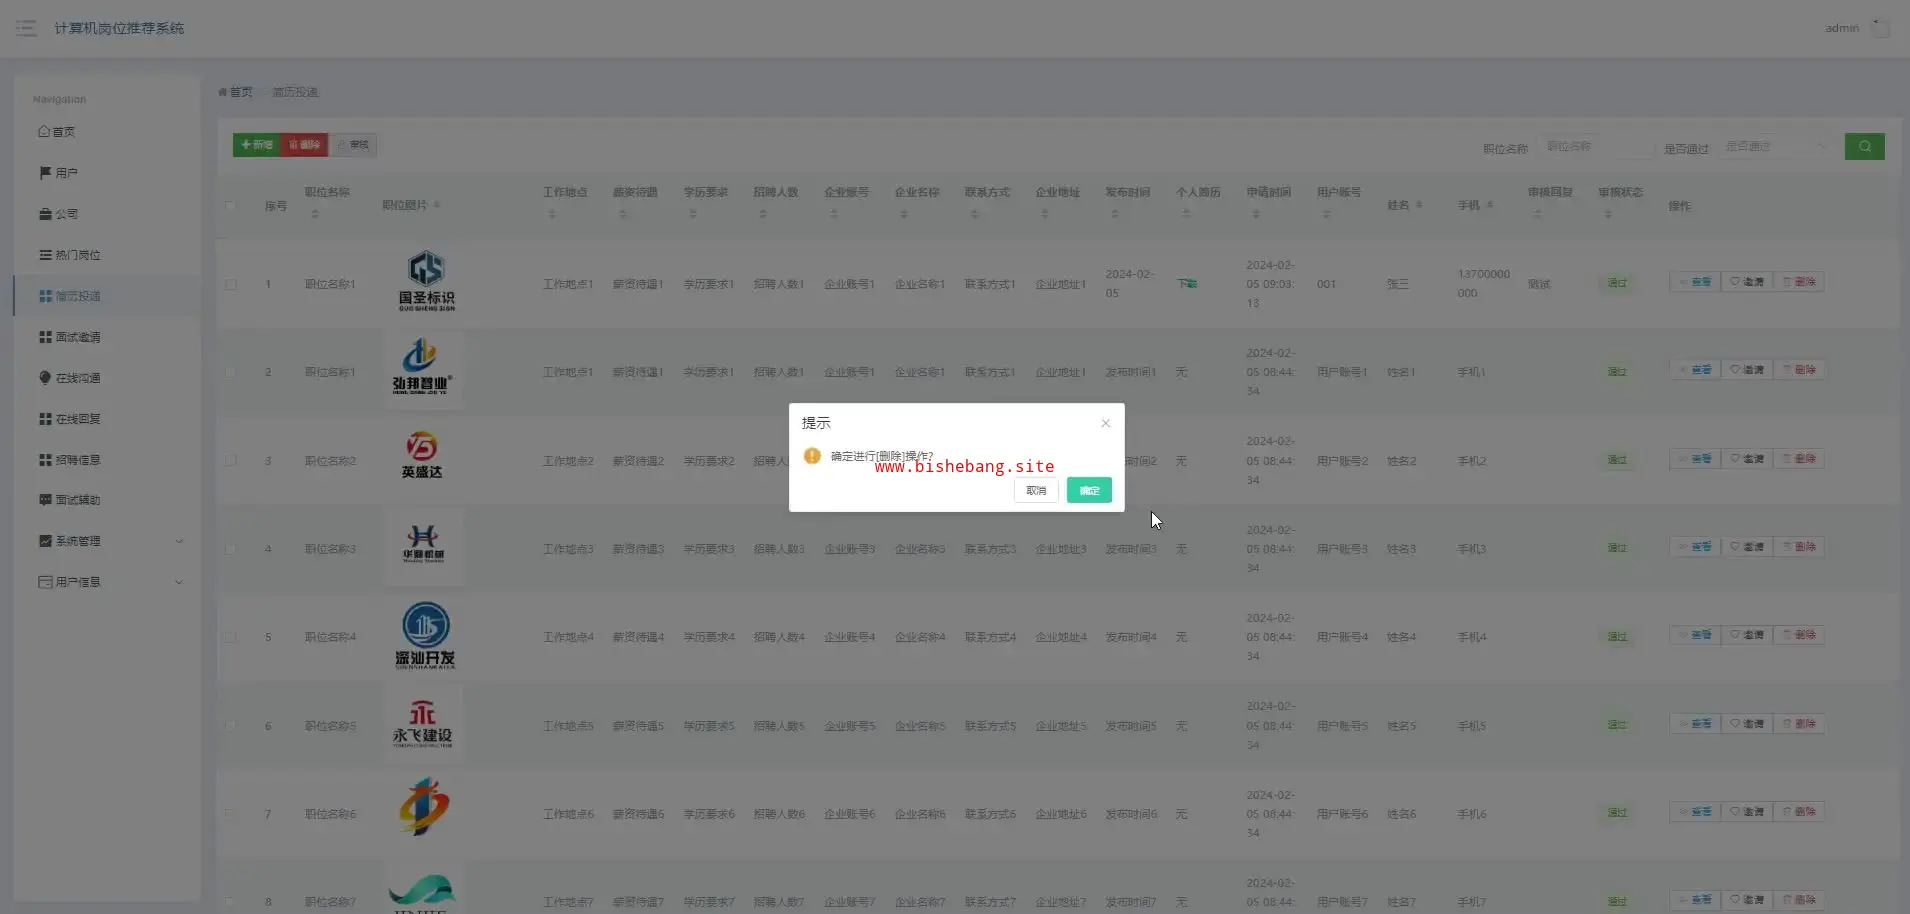The height and width of the screenshot is (914, 1910).
Task: Click 查看 for the 姓名1 row
Action: point(1695,370)
